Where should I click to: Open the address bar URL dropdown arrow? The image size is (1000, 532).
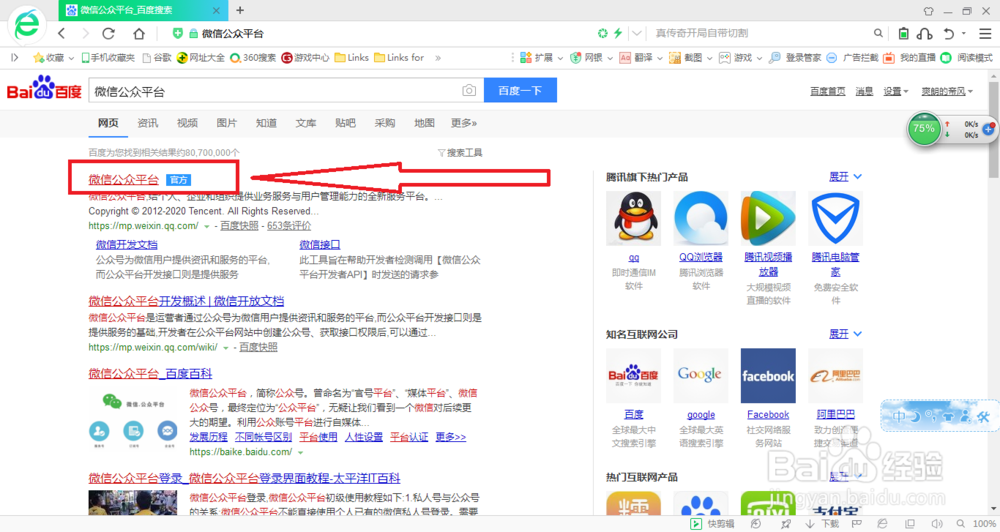636,33
